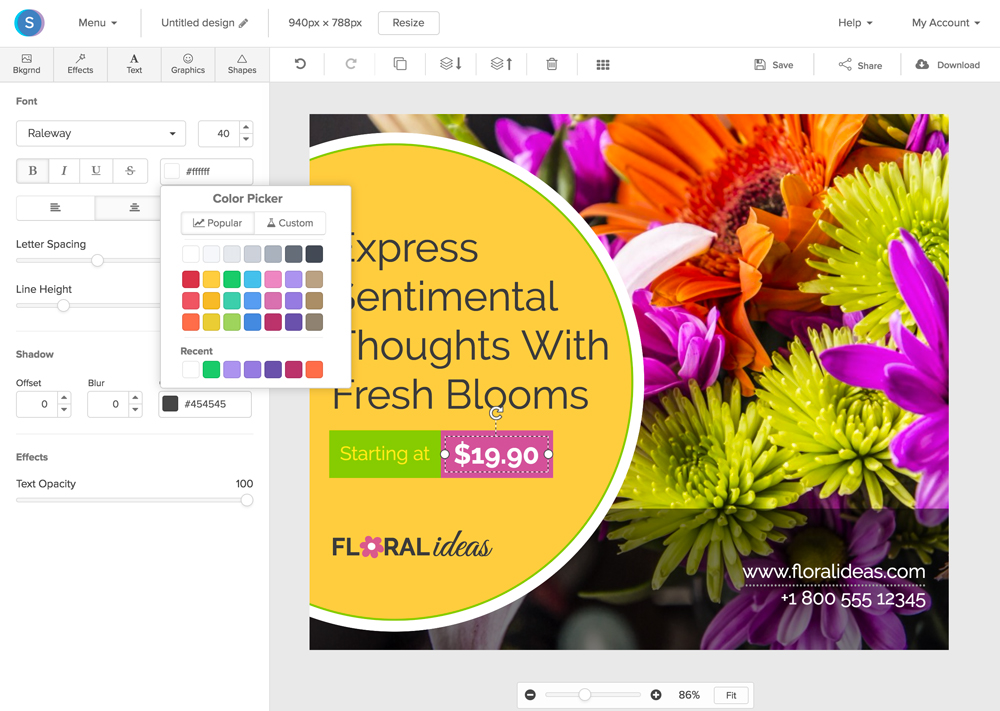Click the font size input field
1000x711 pixels.
tap(221, 133)
